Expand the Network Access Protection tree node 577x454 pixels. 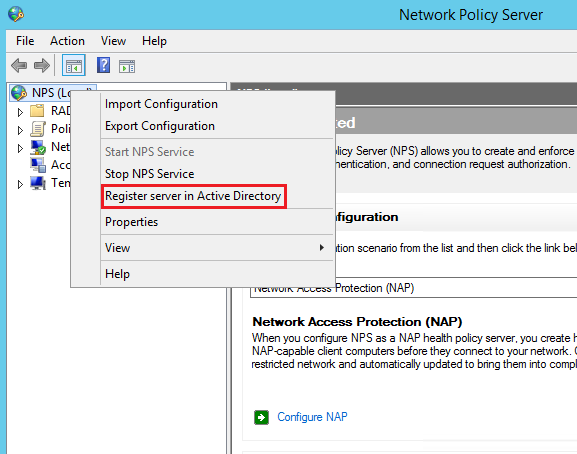point(20,148)
